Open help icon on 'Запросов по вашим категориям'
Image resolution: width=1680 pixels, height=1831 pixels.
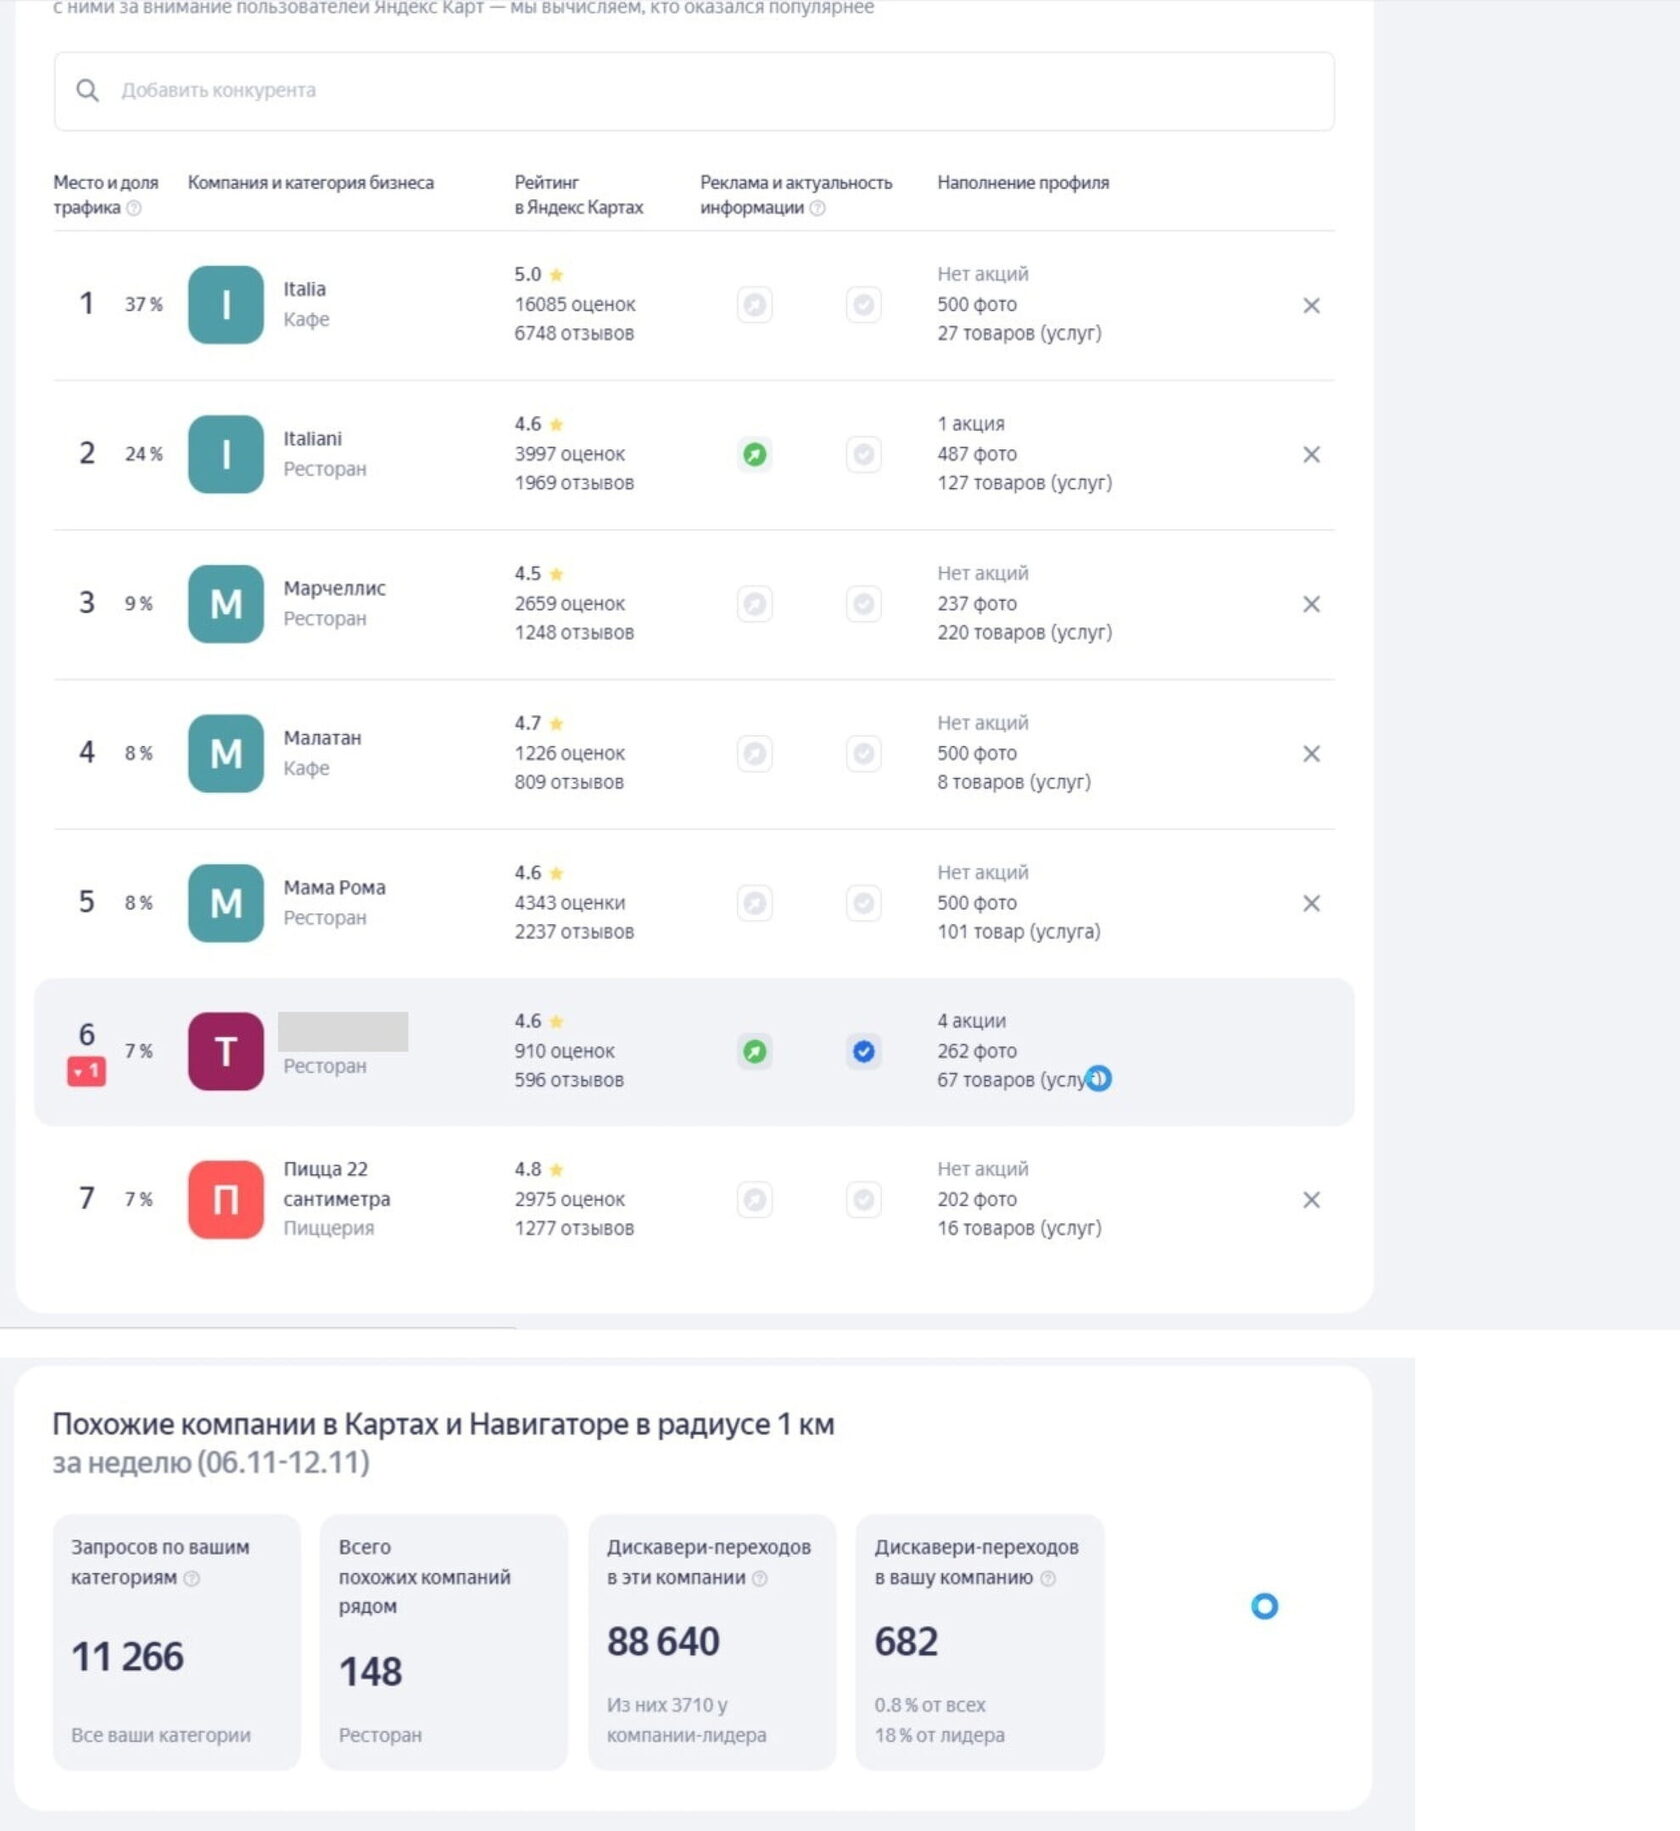tap(192, 1578)
